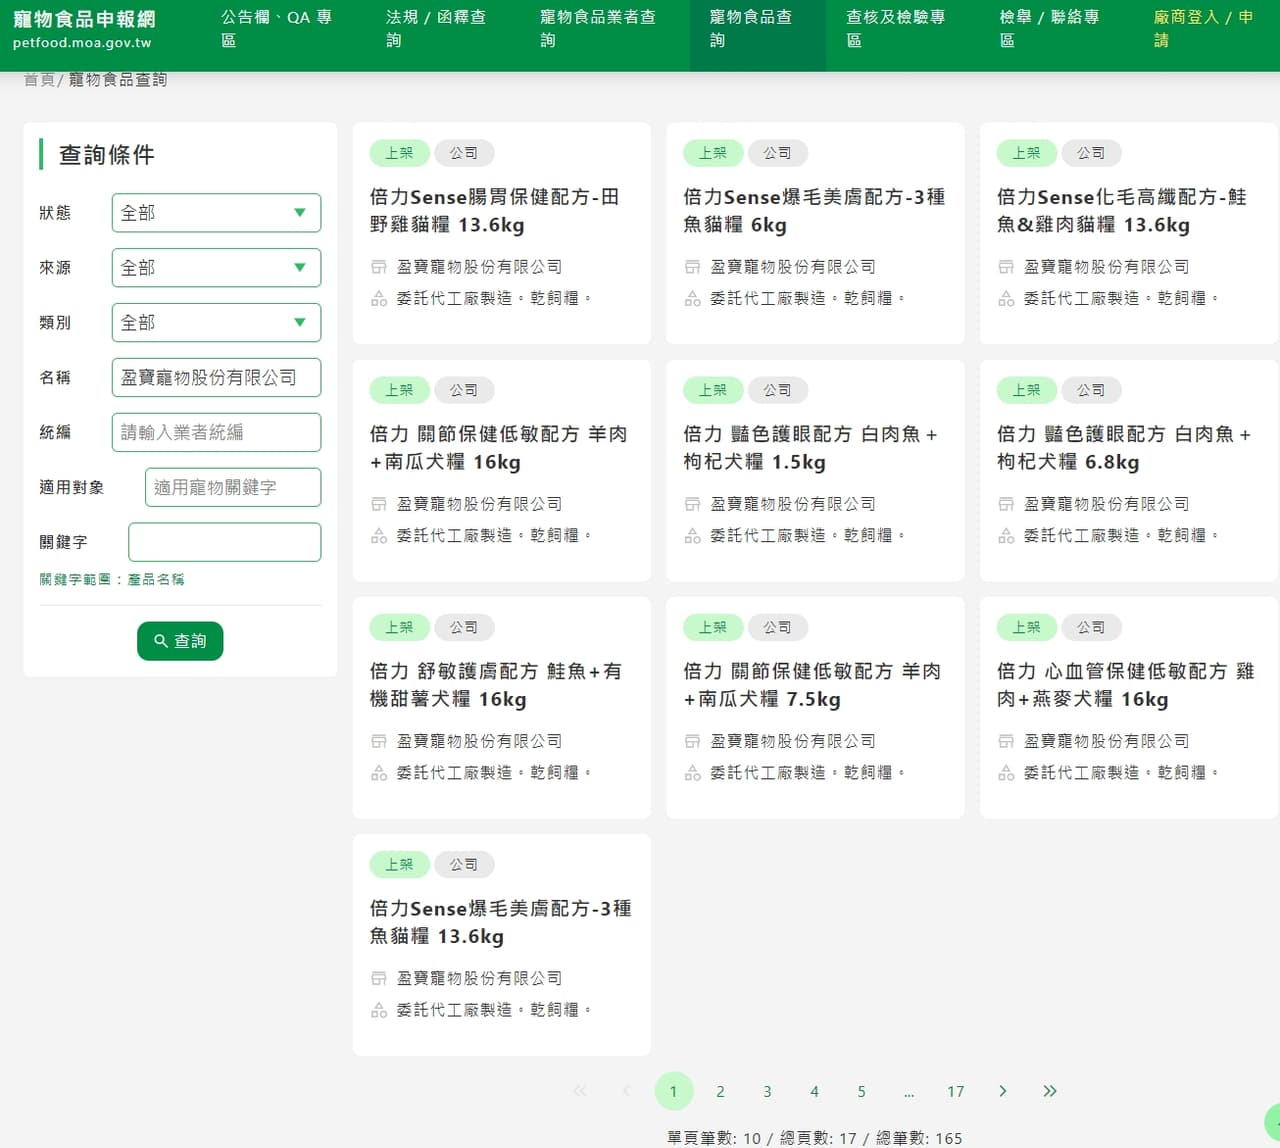Click the 寵物食品申報網 site logo
This screenshot has height=1148, width=1280.
click(84, 29)
